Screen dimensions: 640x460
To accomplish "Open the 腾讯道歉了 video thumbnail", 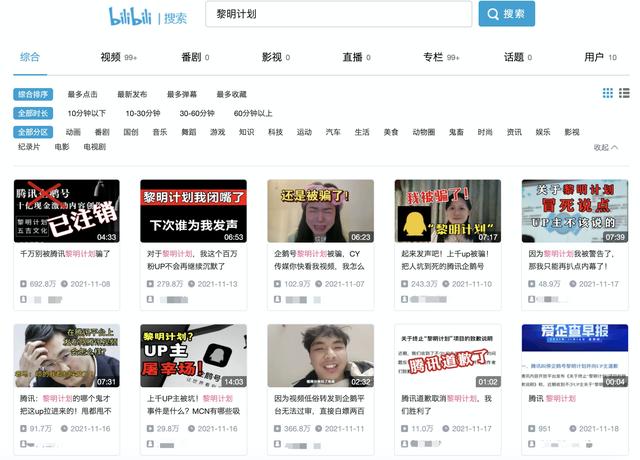I will 447,356.
